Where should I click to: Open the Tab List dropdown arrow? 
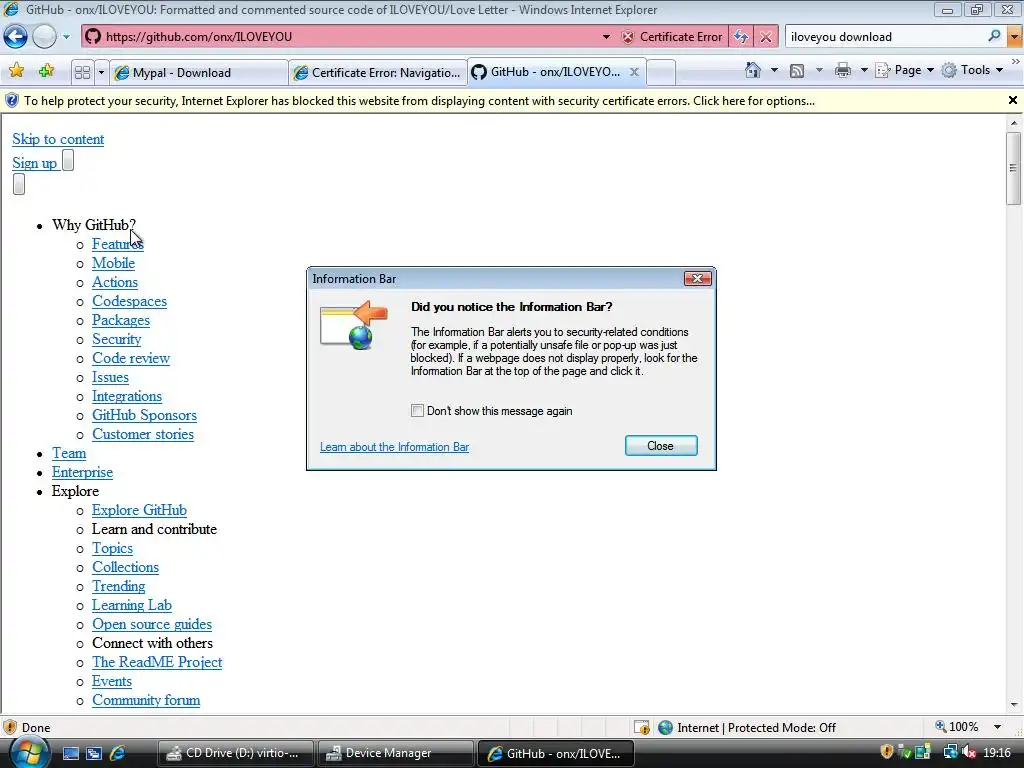click(101, 72)
